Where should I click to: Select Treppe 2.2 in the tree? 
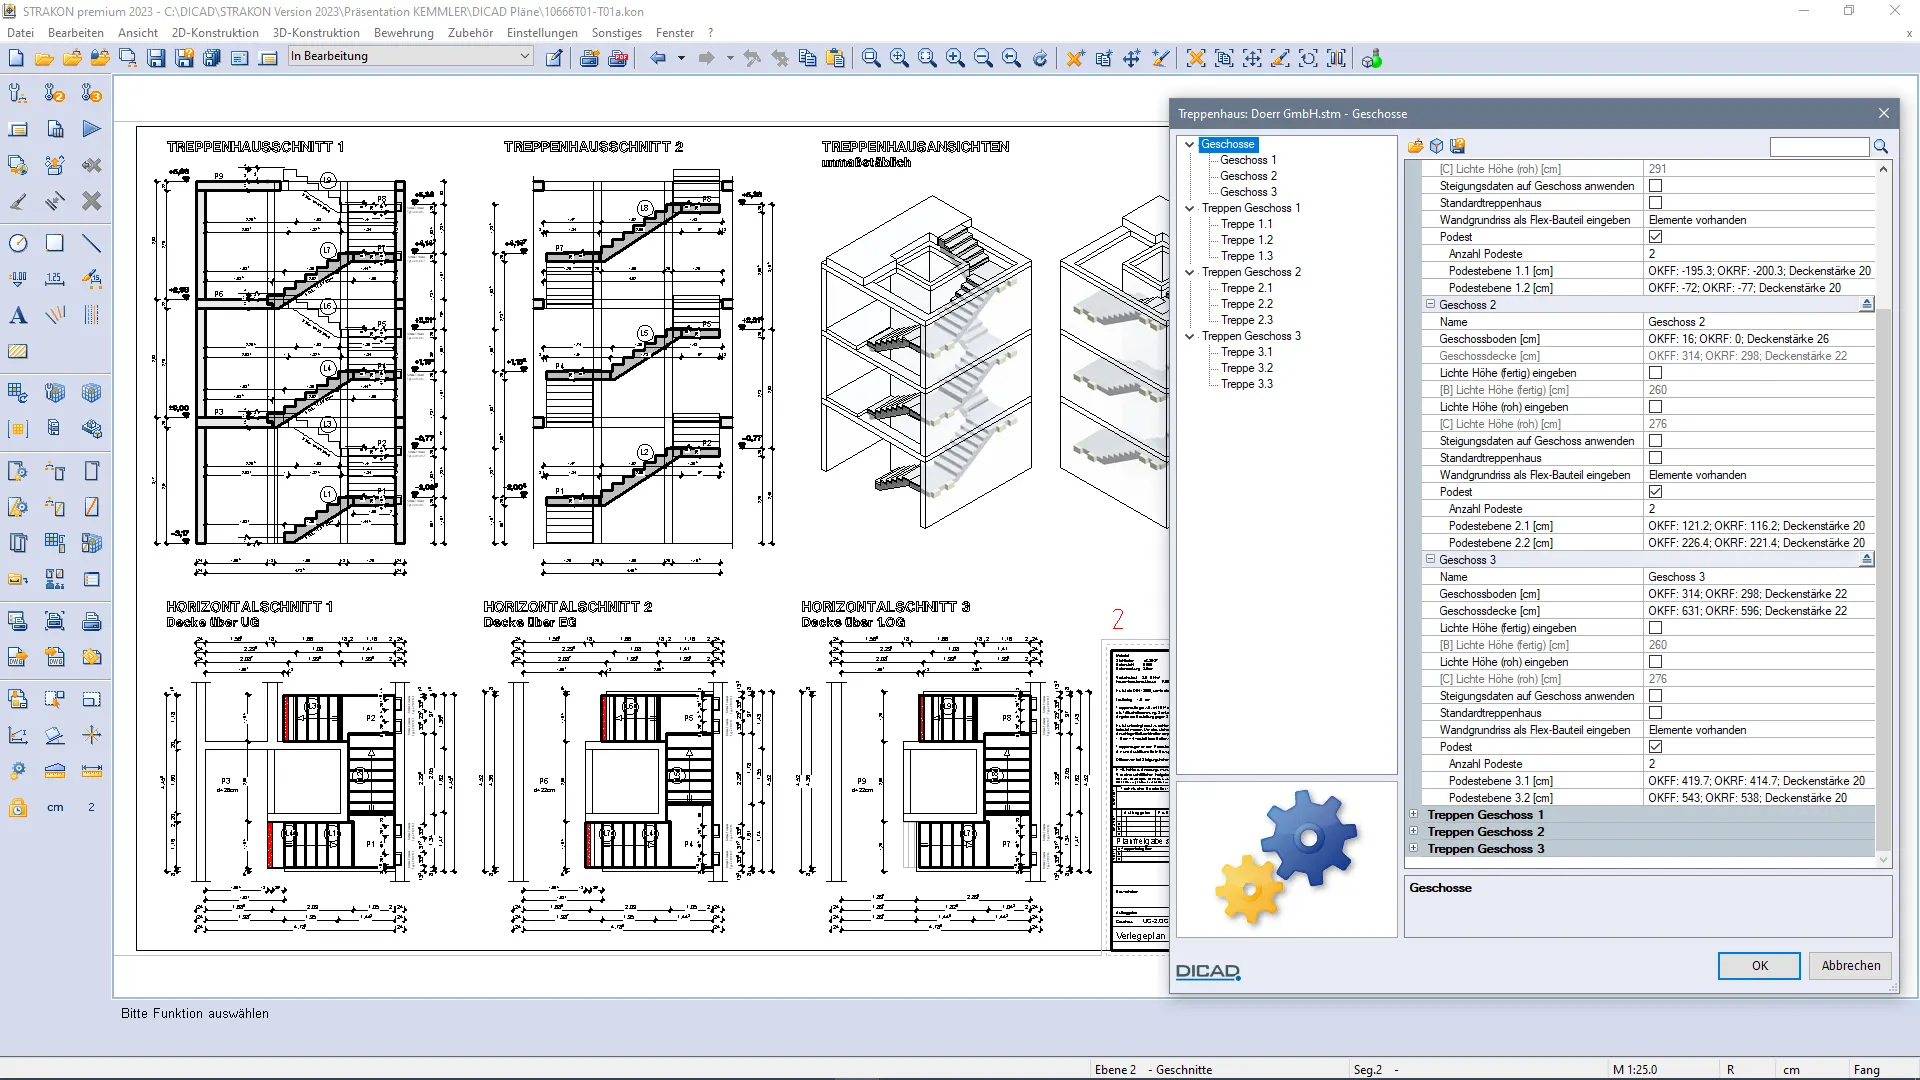[1246, 304]
